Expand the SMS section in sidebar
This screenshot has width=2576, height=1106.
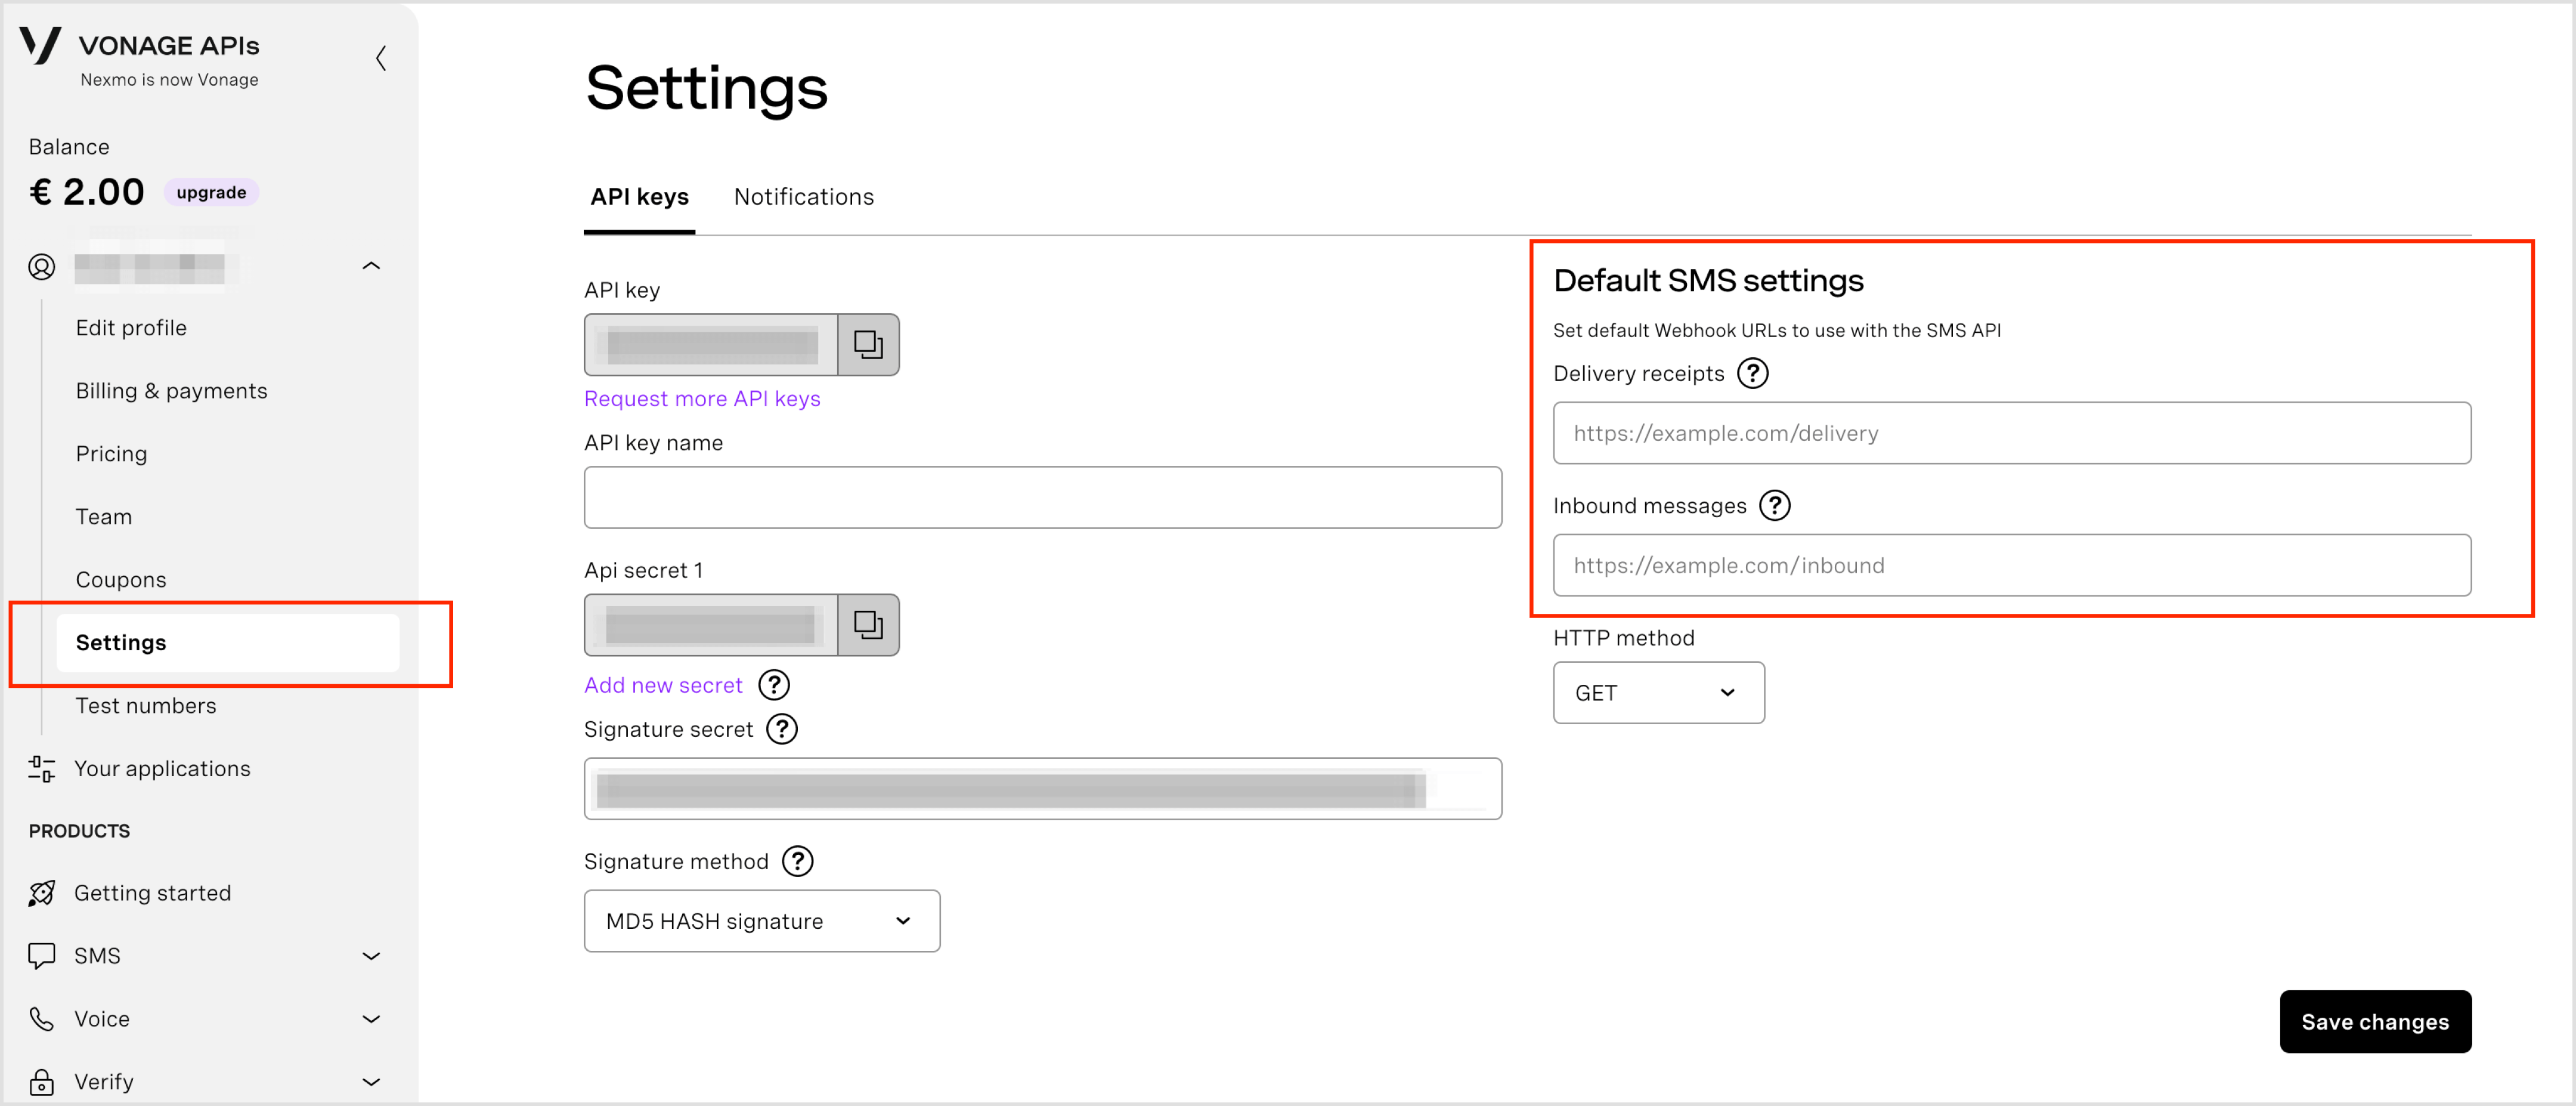[374, 955]
